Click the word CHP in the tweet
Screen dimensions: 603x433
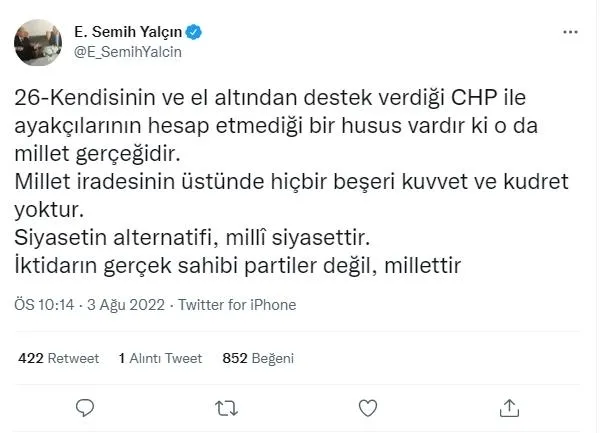pos(471,100)
